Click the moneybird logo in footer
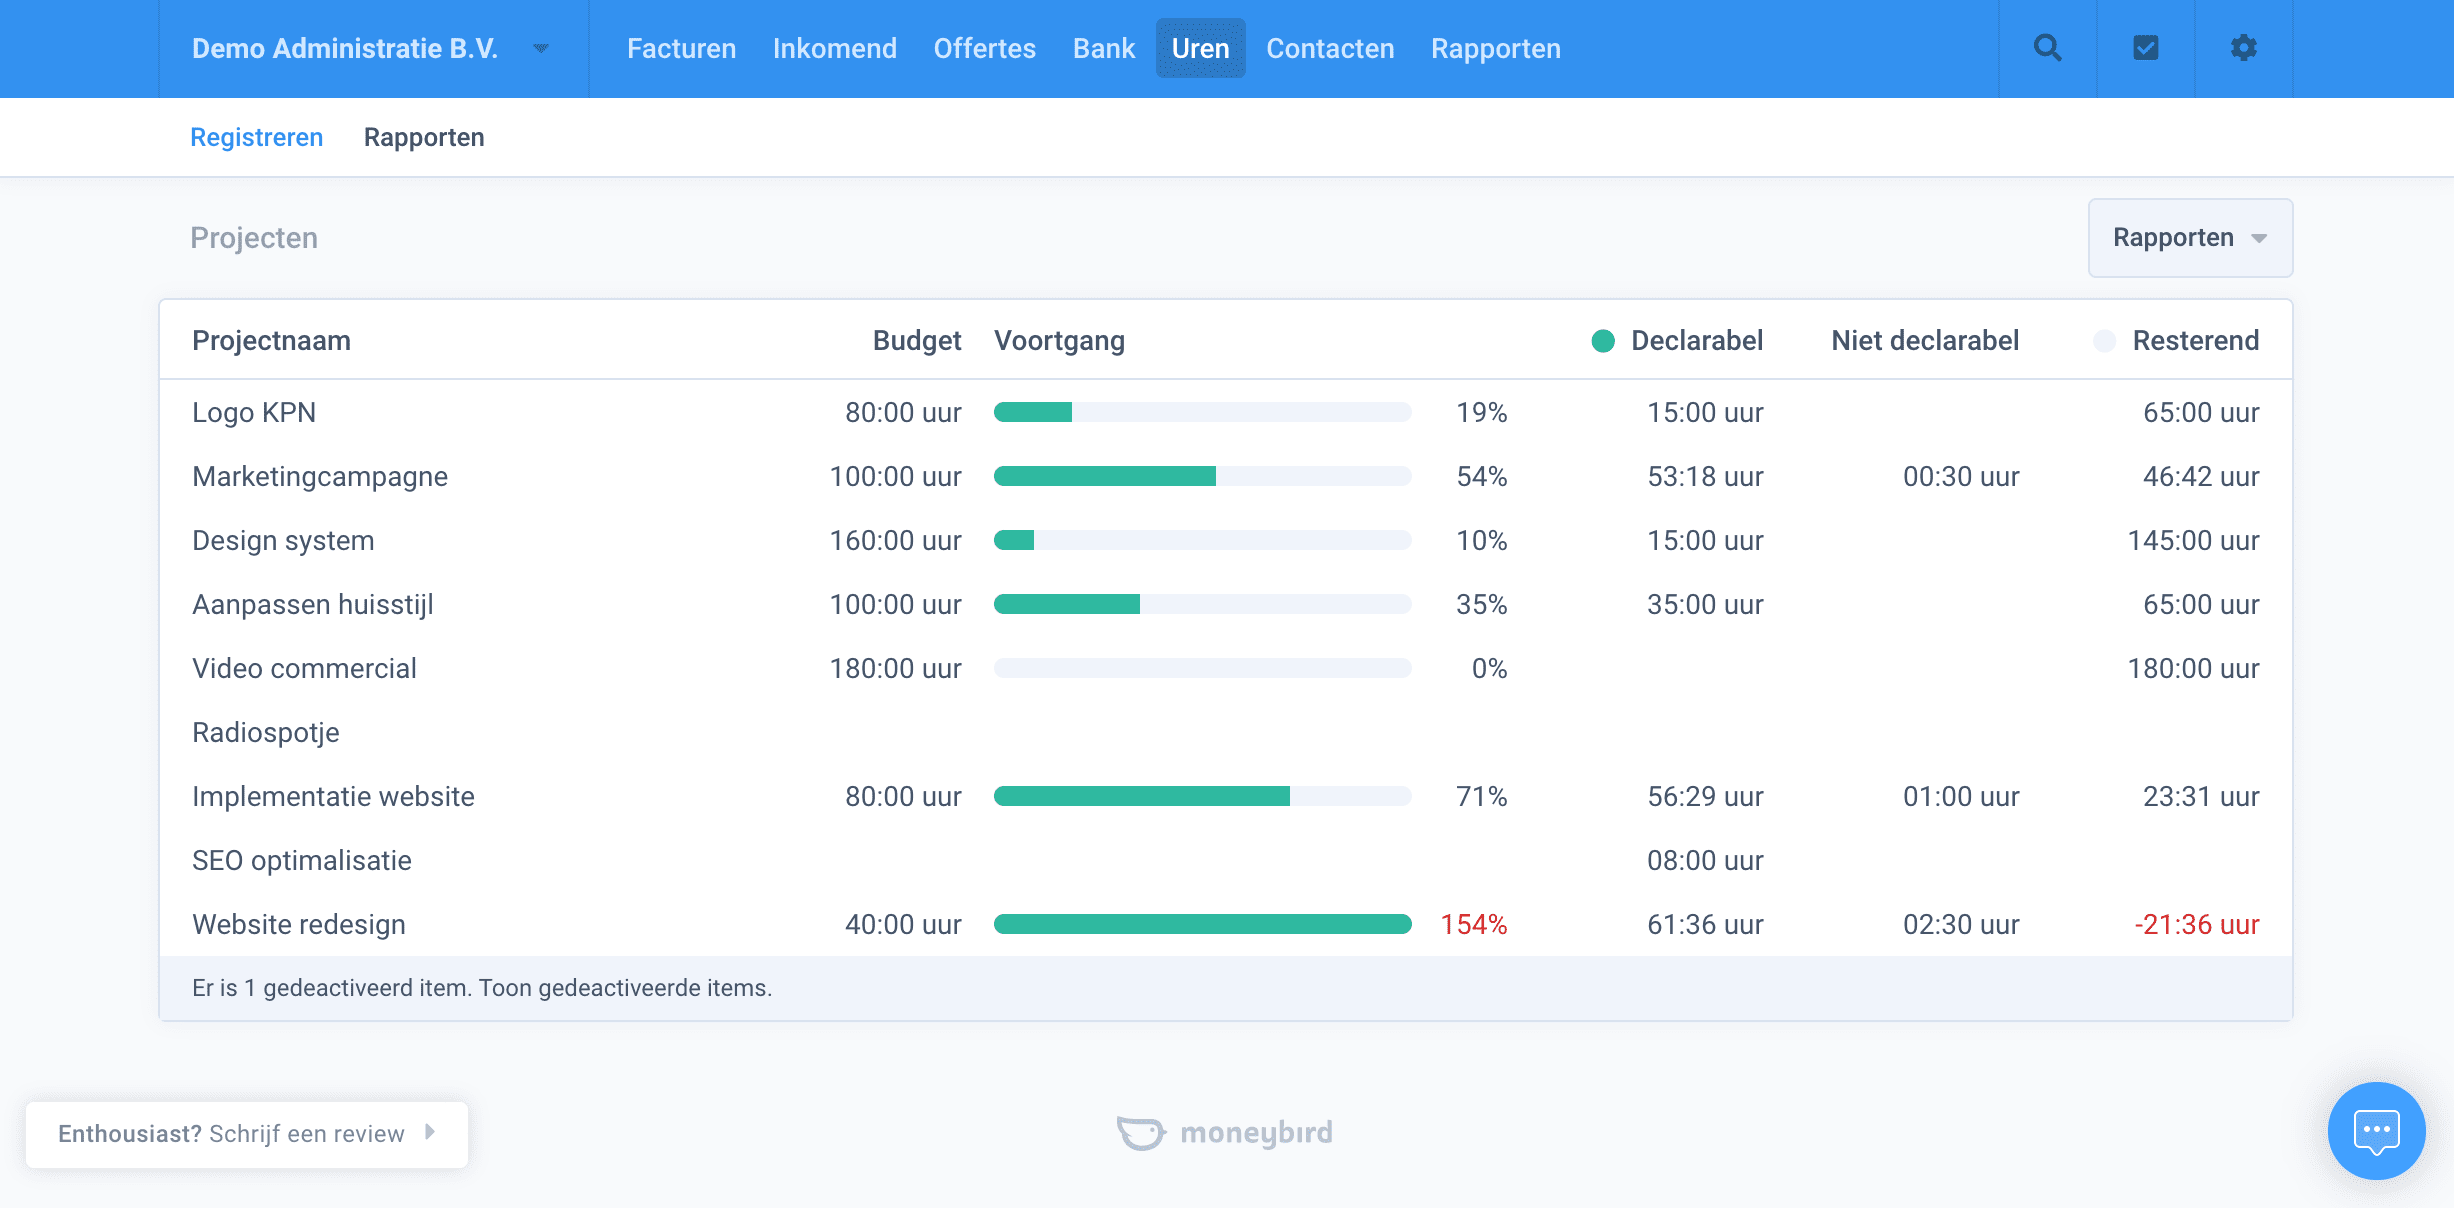 [1225, 1133]
